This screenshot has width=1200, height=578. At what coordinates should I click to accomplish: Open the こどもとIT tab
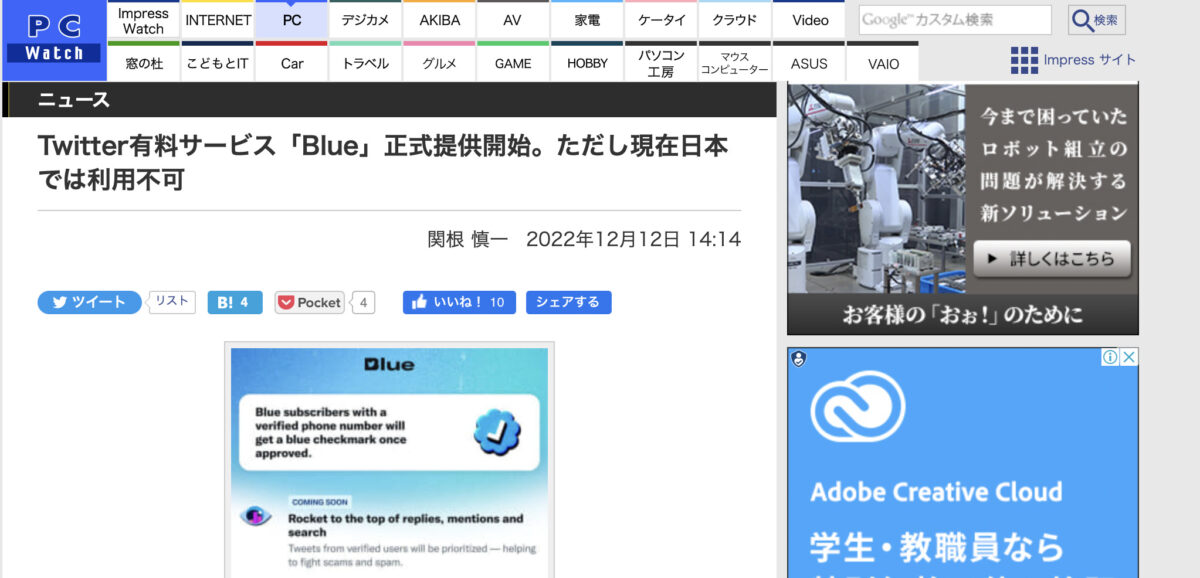click(x=218, y=62)
